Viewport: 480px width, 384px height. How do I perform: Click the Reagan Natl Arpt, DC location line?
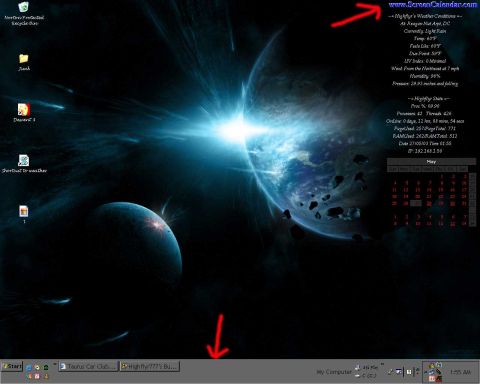click(x=425, y=23)
